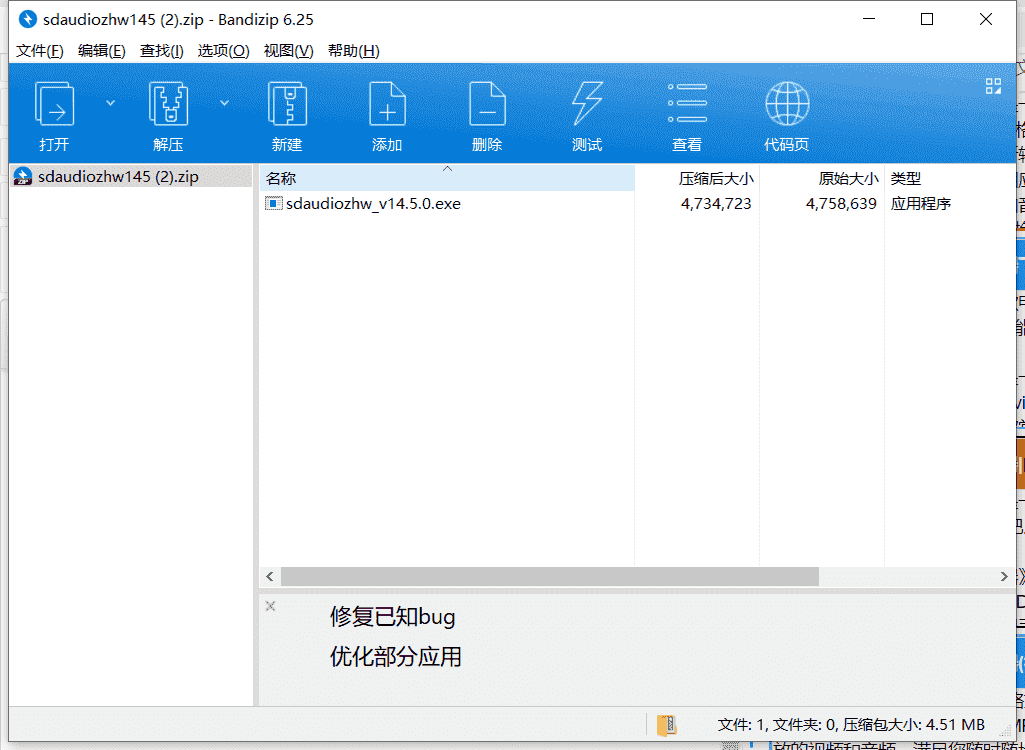Minimize the Bandizip window
The width and height of the screenshot is (1025, 750).
tap(868, 20)
